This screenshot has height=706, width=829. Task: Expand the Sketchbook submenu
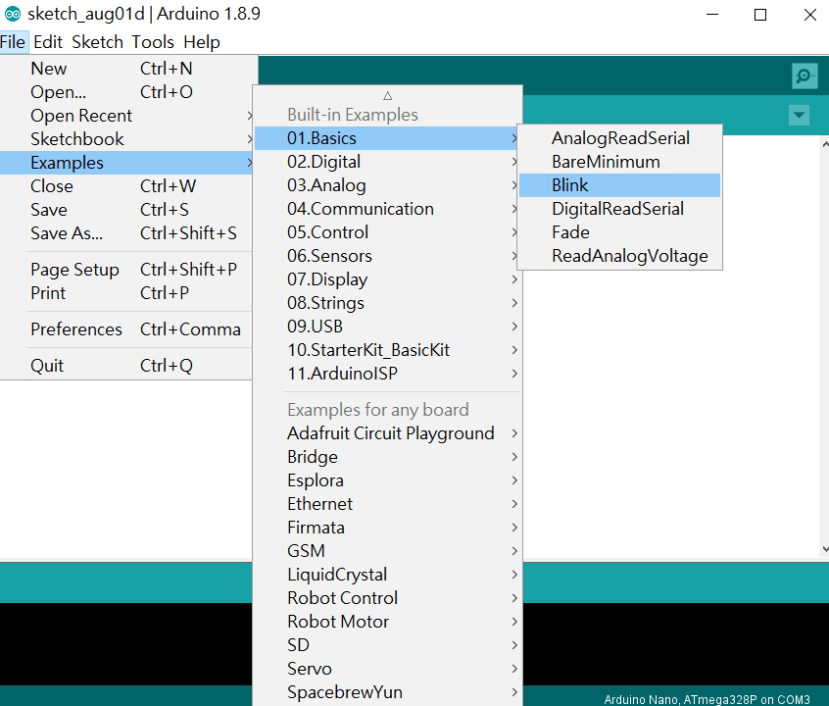tap(126, 139)
